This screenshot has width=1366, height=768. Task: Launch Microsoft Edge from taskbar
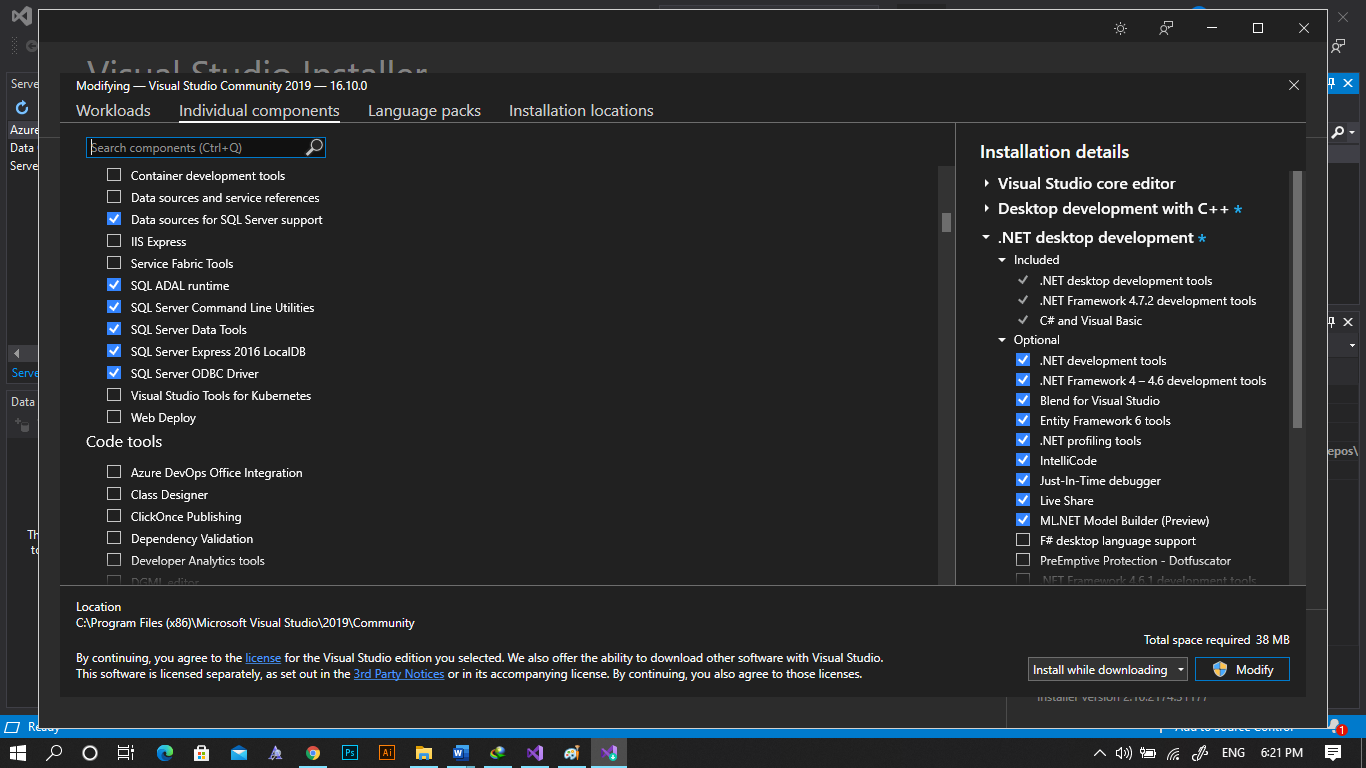point(165,753)
